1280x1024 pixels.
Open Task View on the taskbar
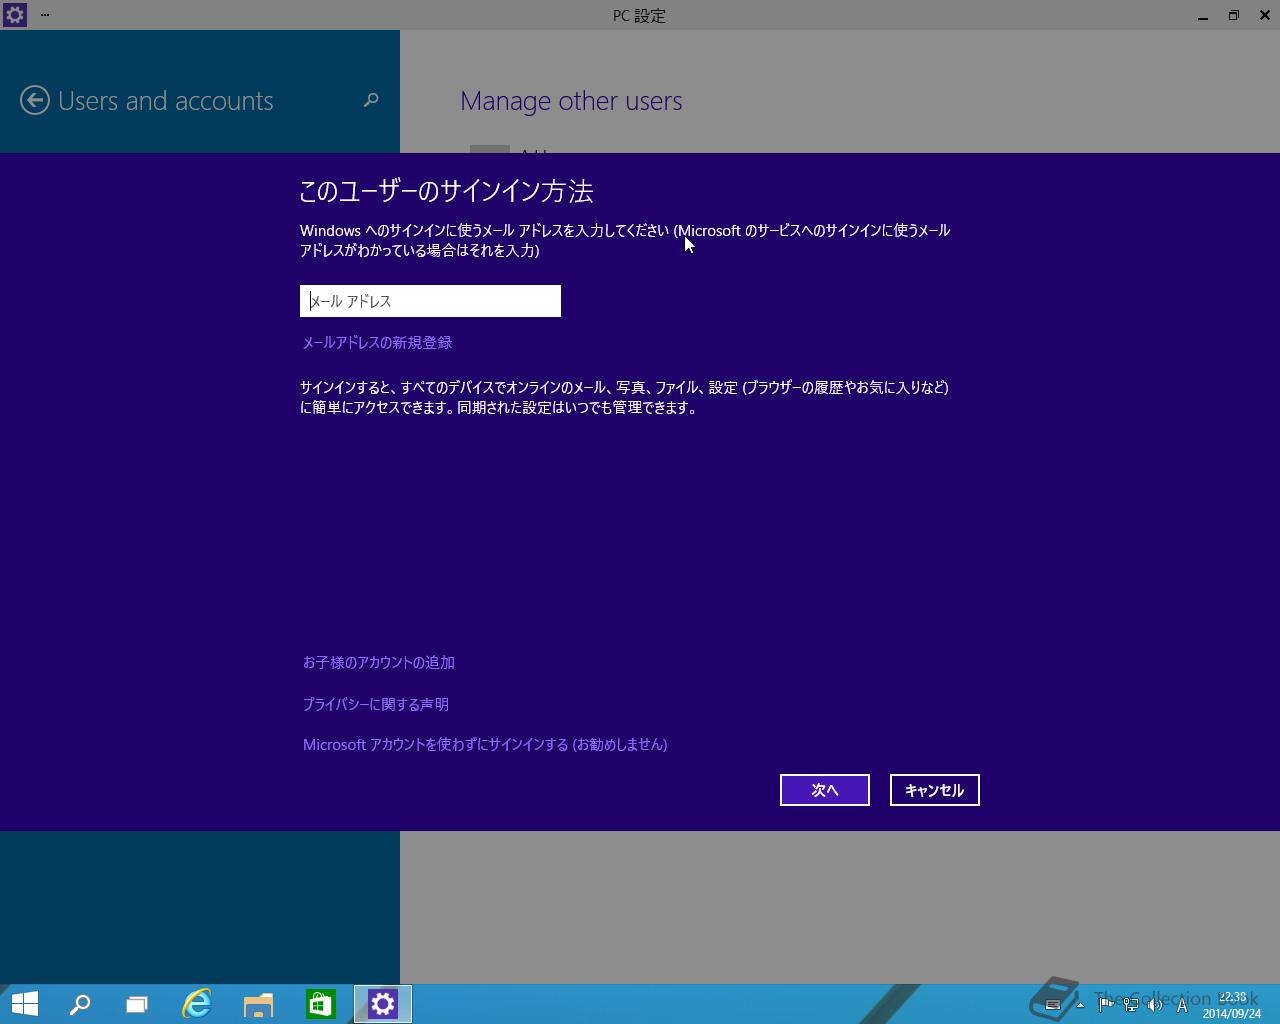[x=137, y=1004]
